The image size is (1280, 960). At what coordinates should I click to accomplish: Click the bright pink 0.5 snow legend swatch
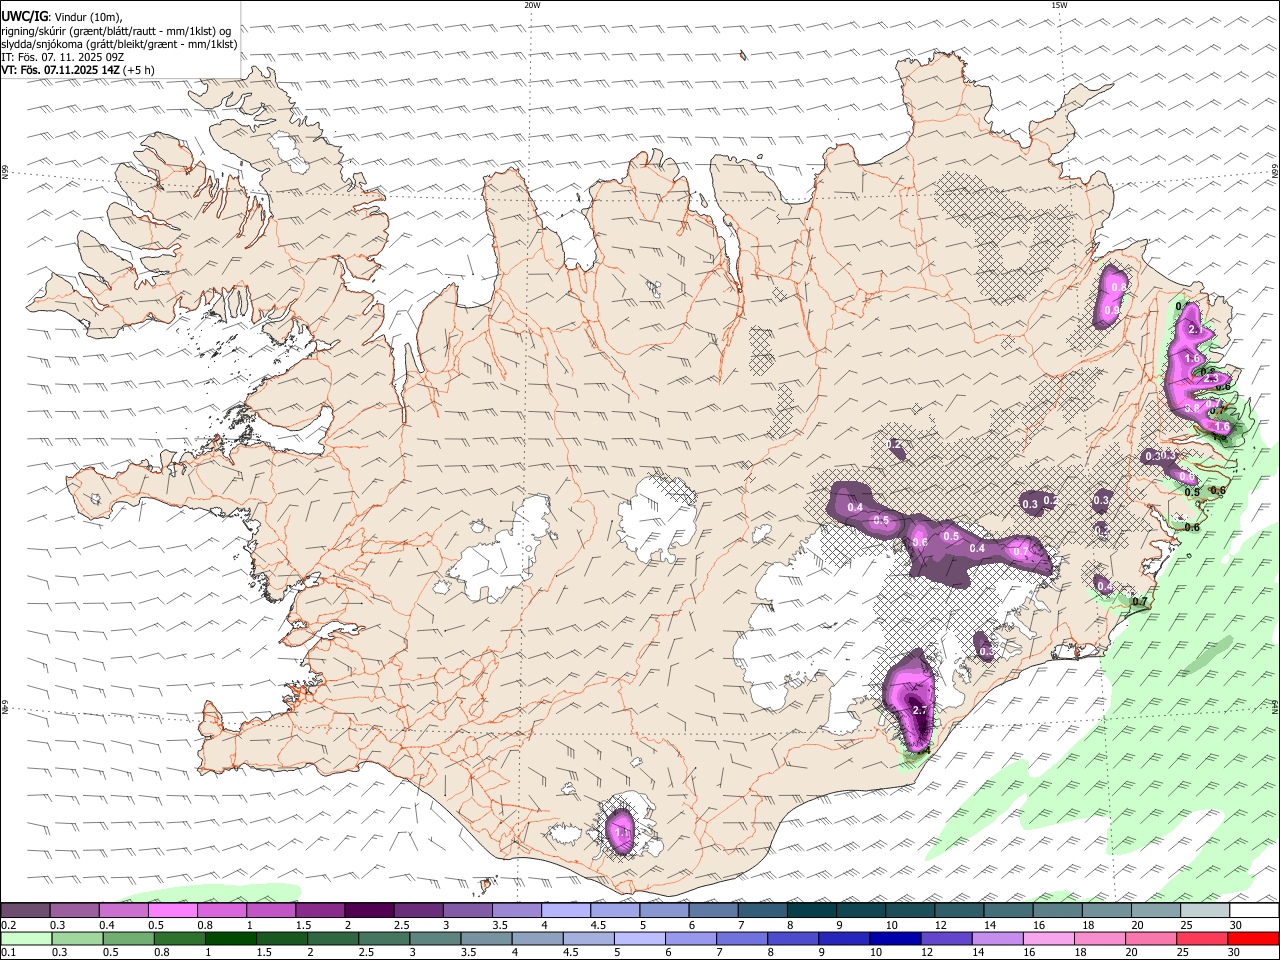173,911
